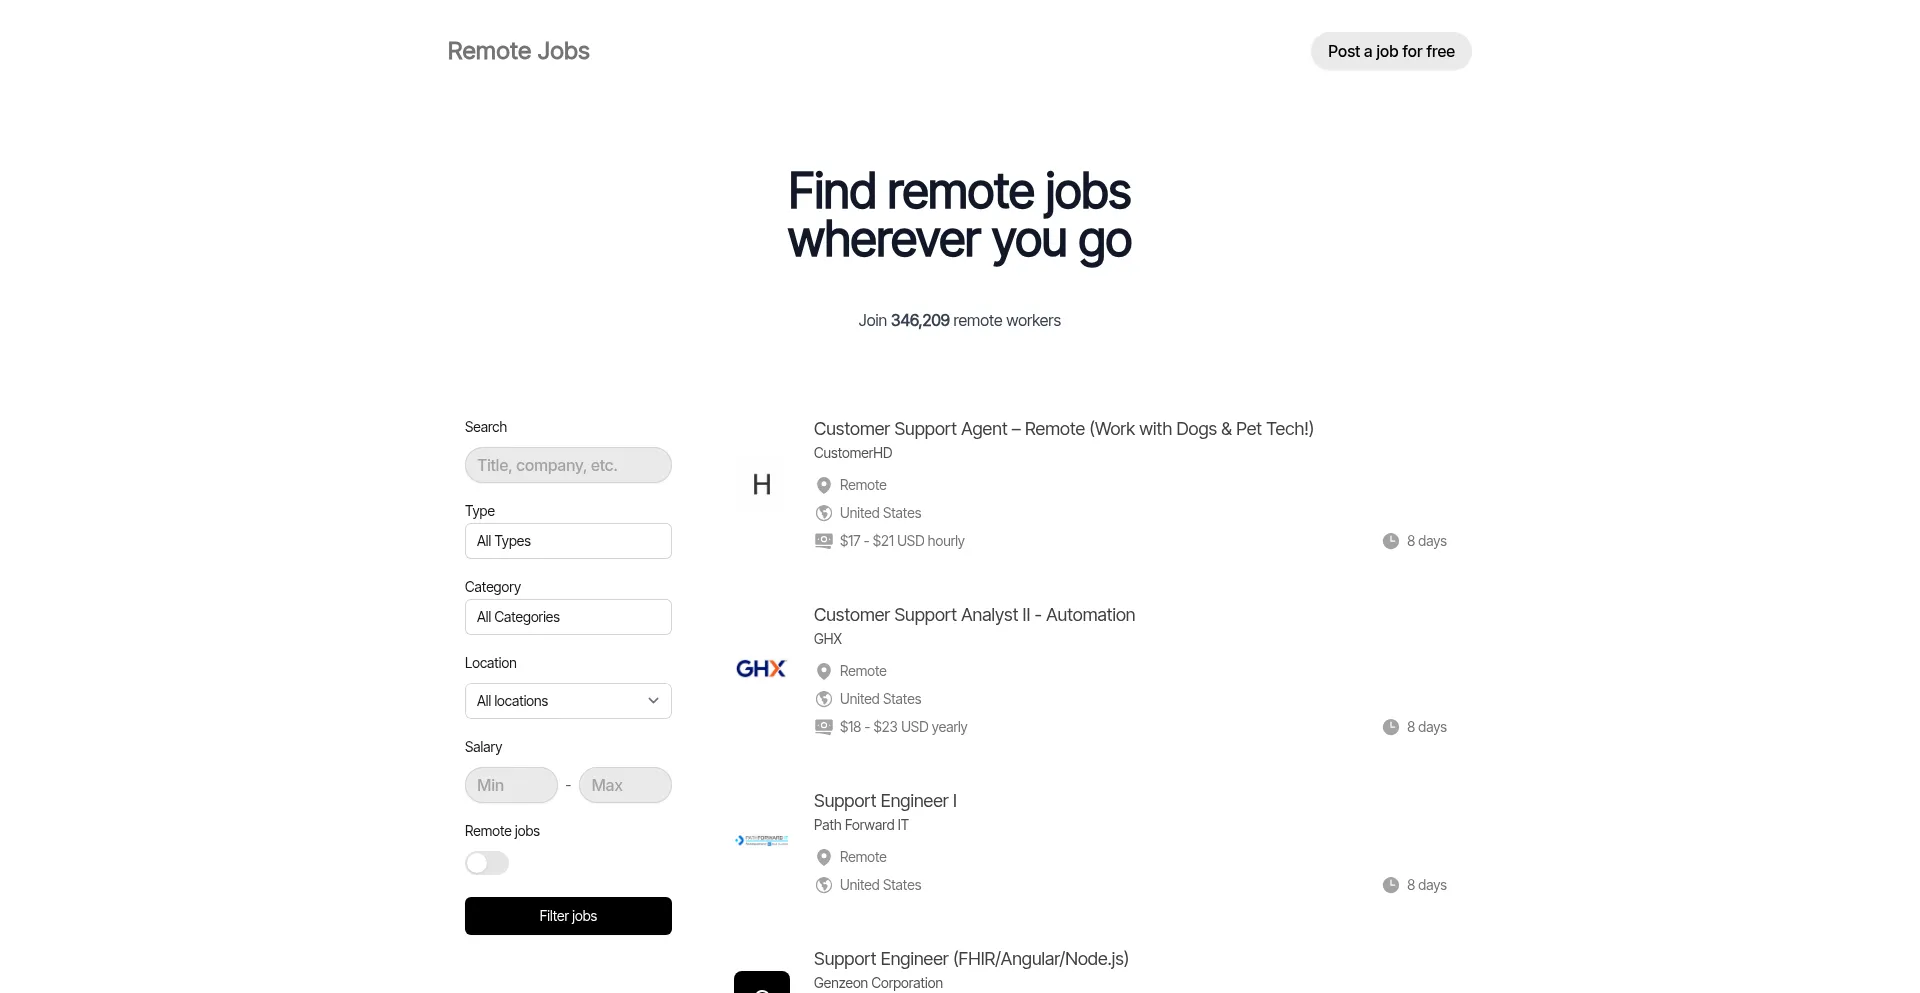This screenshot has width=1920, height=993.
Task: Click the Filter jobs button
Action: [x=568, y=916]
